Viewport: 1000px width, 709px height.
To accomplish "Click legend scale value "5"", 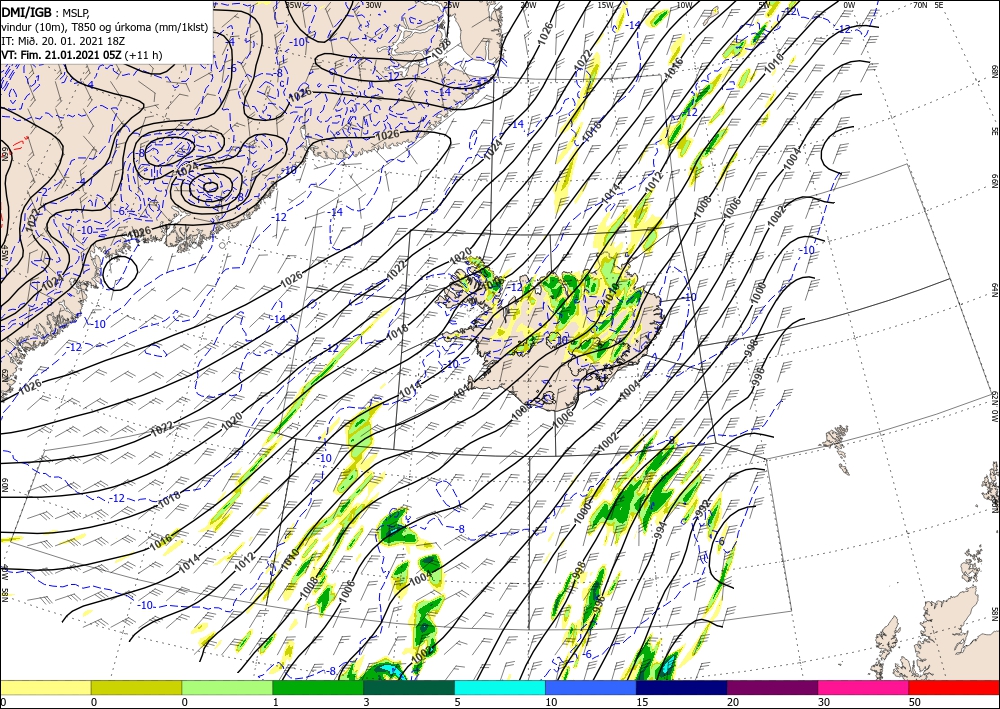I will pos(457,702).
